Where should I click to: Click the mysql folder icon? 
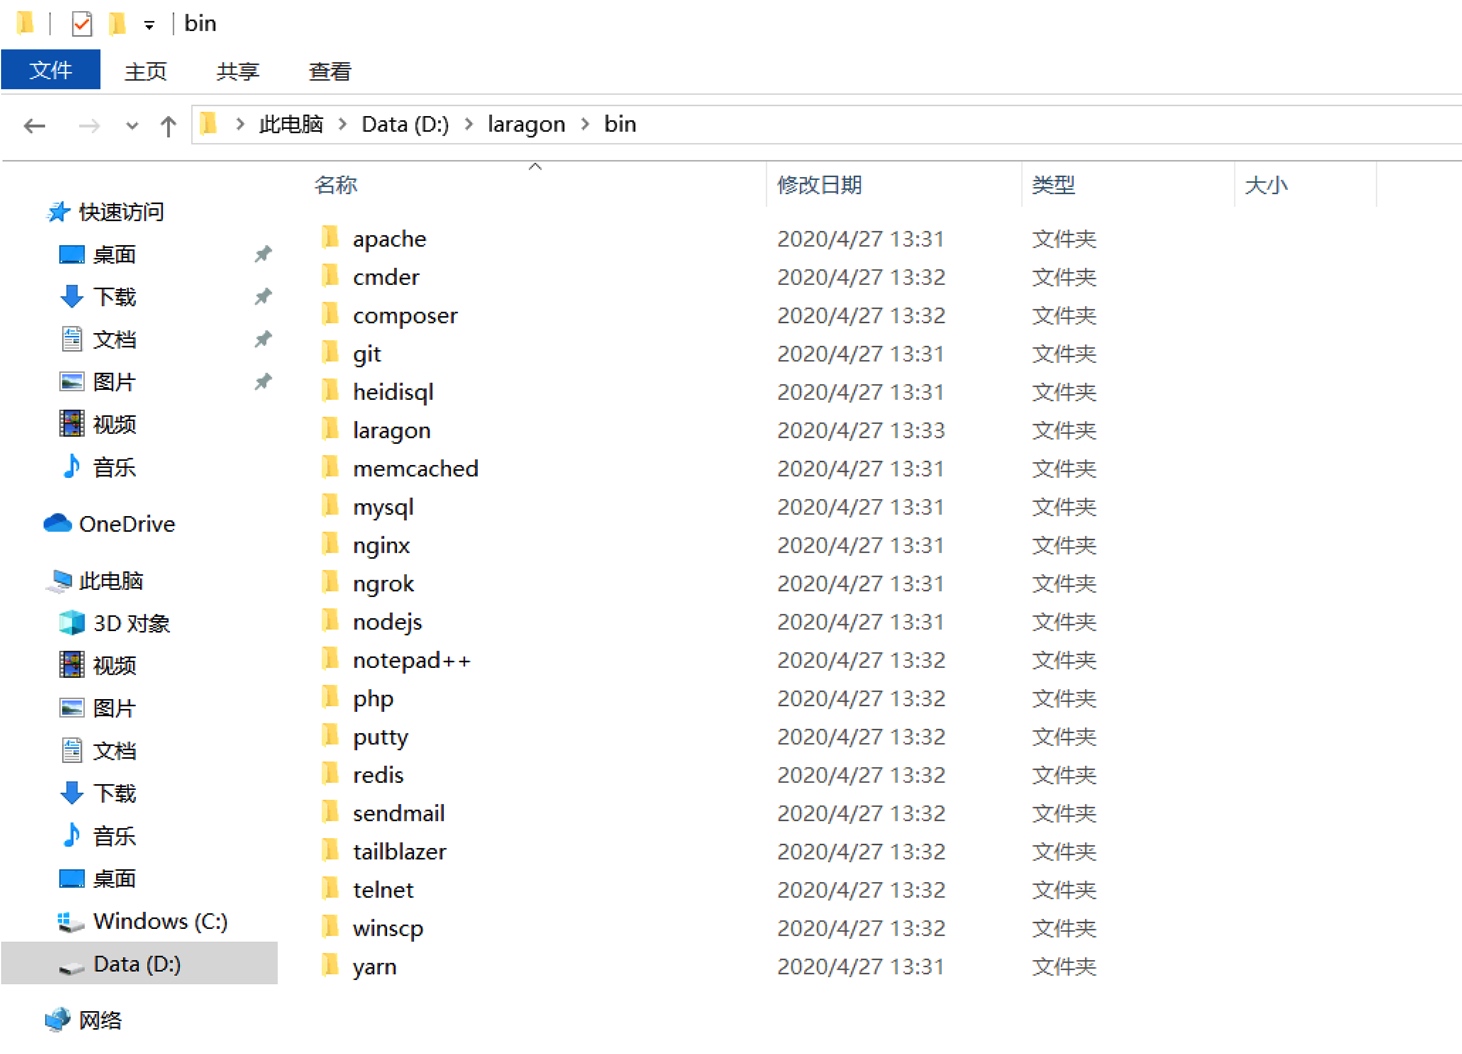pos(331,505)
